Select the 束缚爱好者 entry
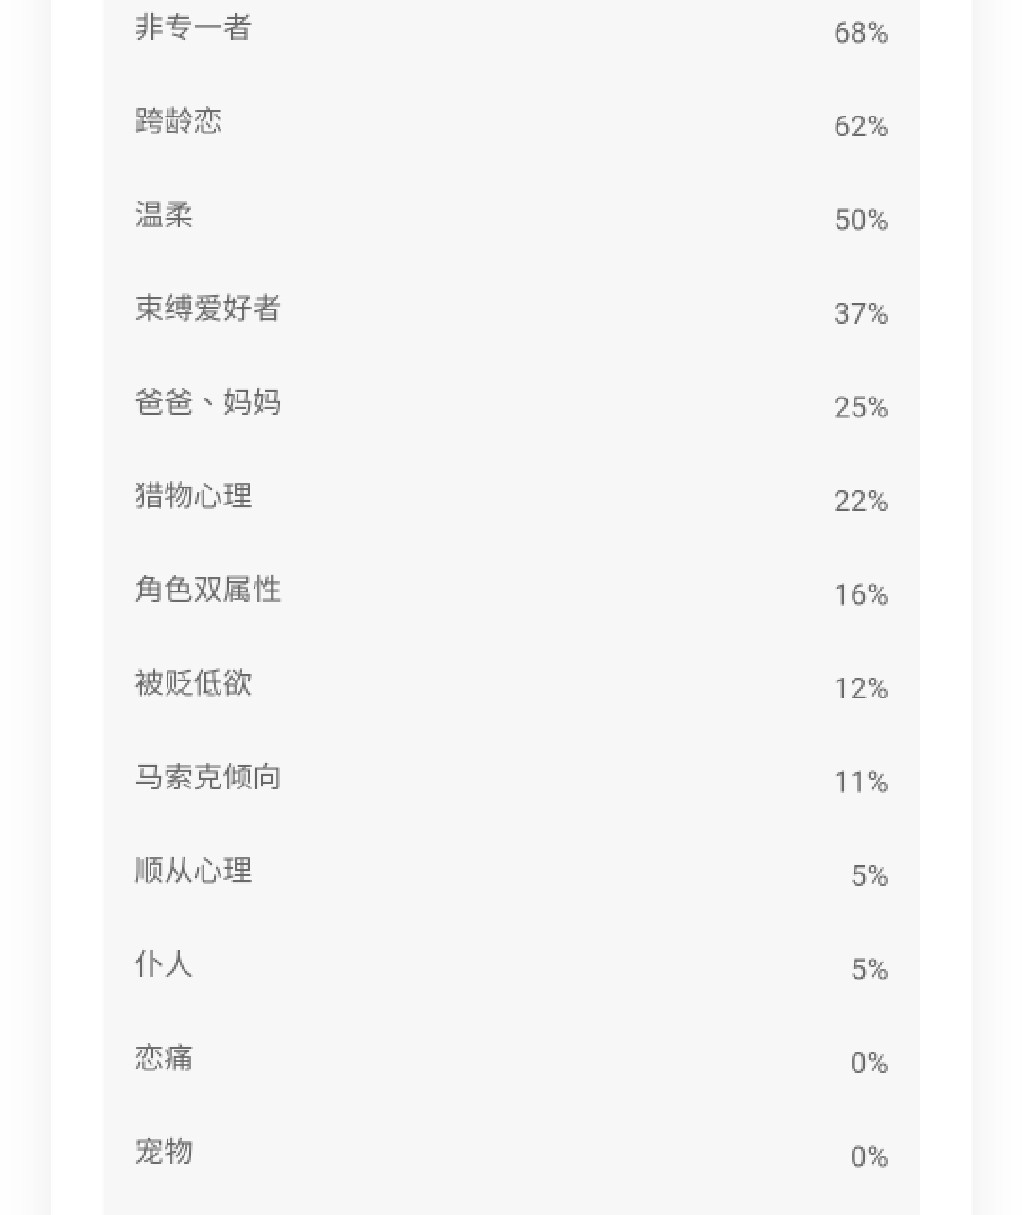 click(208, 309)
